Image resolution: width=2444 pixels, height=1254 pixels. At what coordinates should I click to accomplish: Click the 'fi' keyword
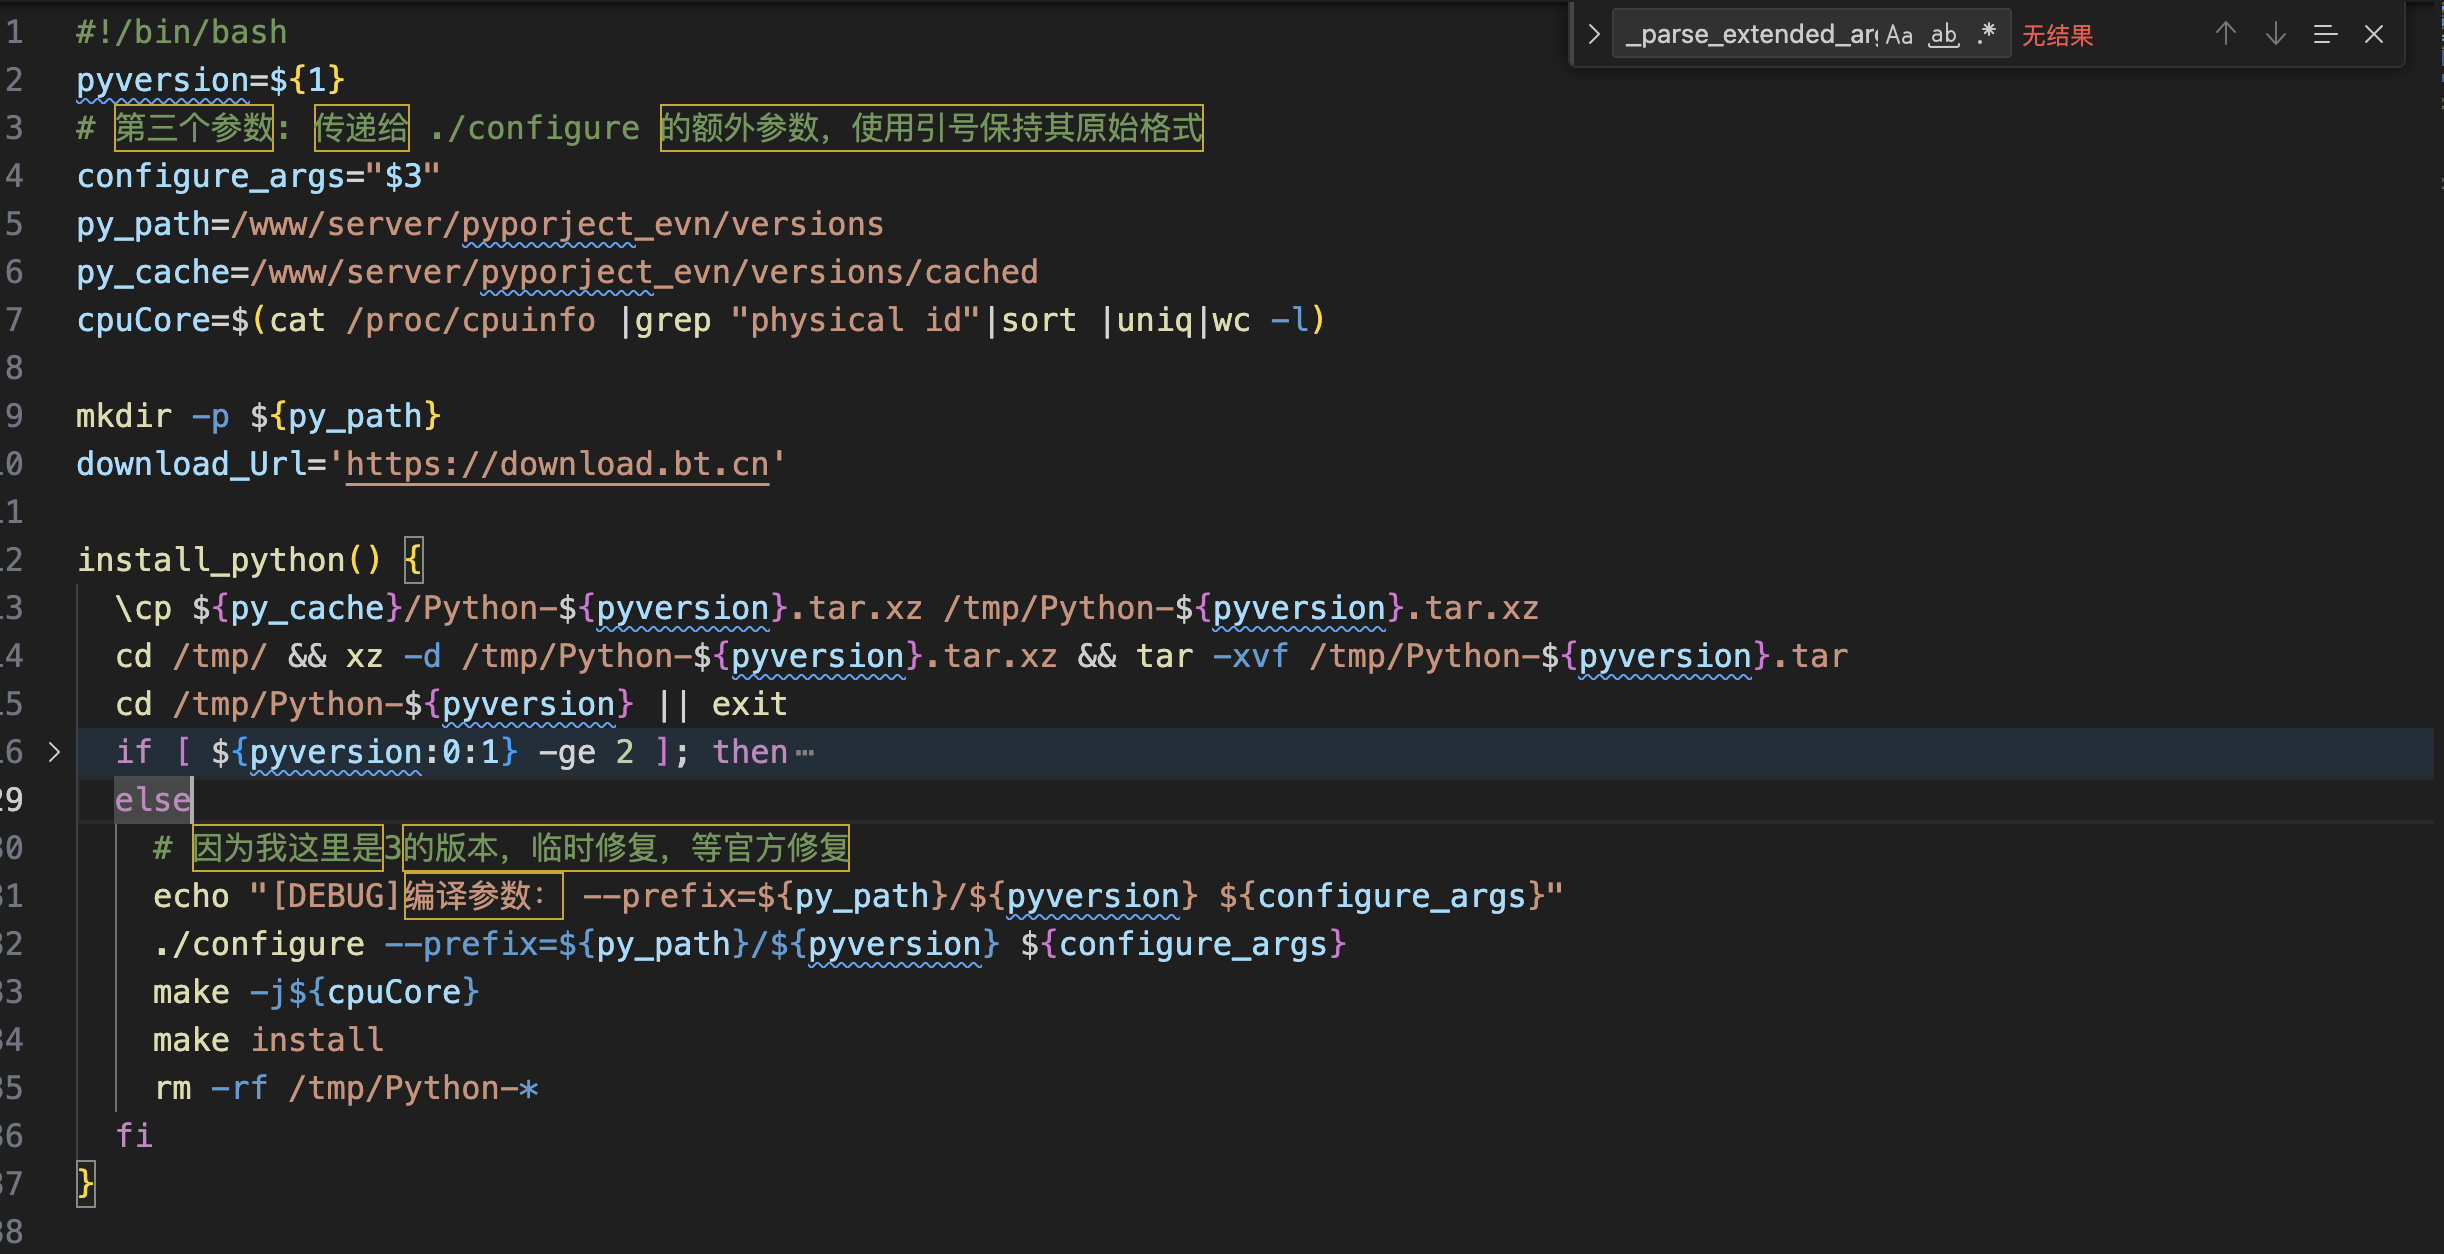[134, 1136]
